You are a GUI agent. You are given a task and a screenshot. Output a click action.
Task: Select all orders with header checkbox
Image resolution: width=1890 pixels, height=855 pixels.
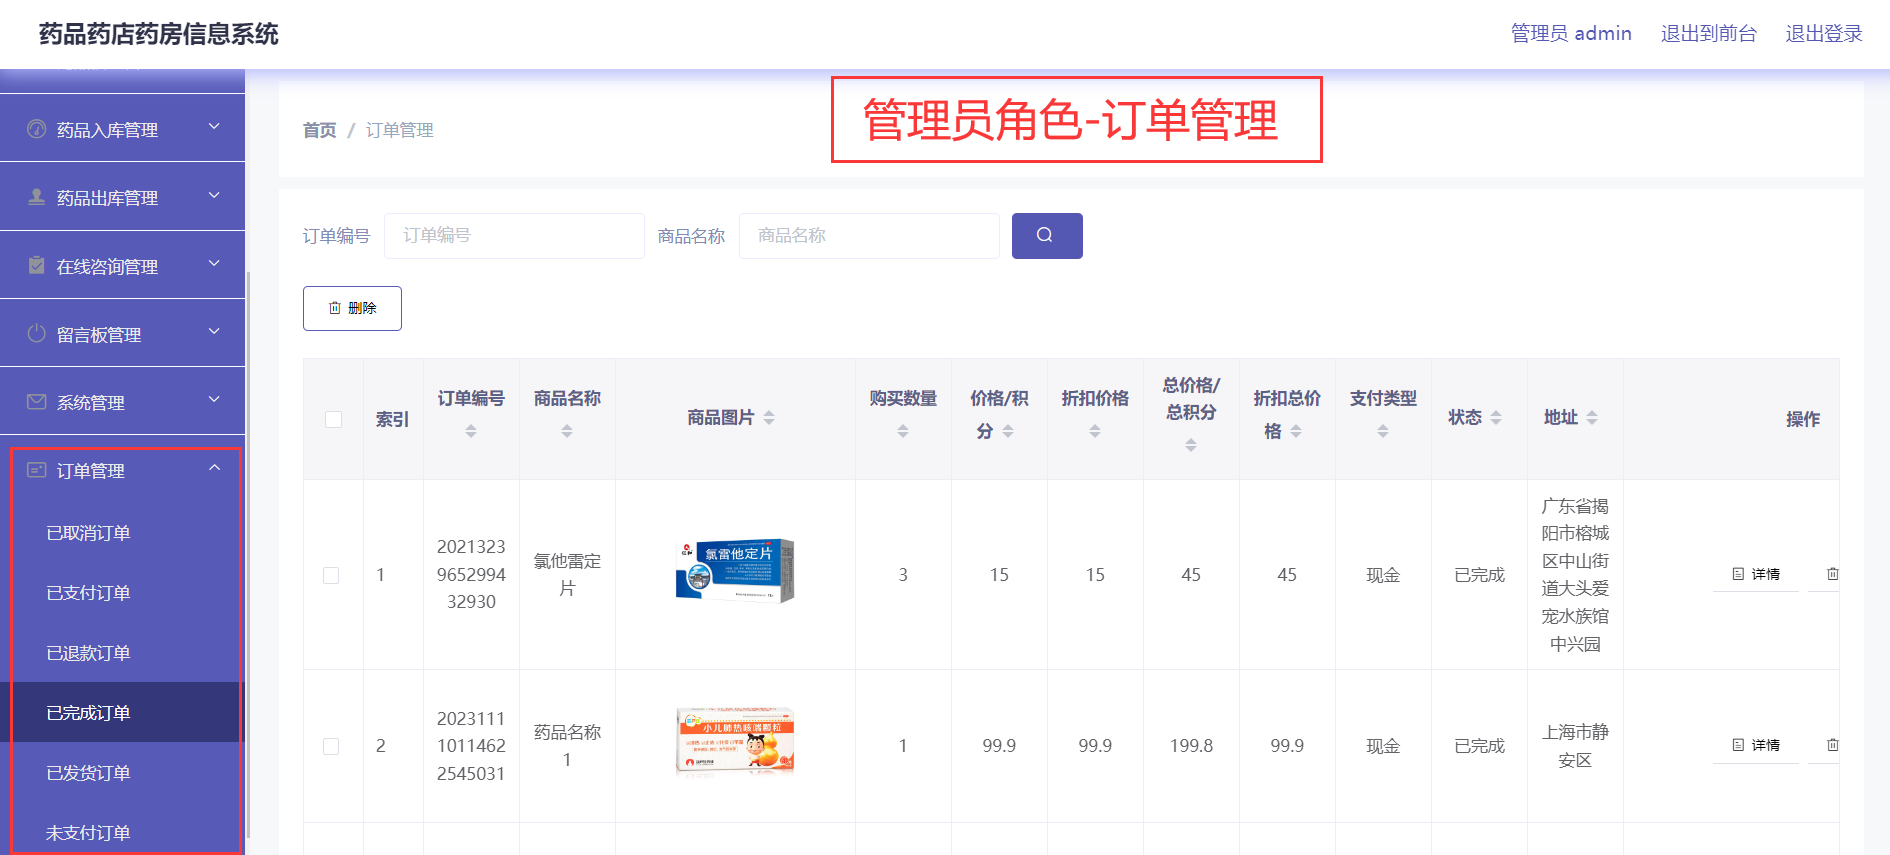[x=333, y=419]
